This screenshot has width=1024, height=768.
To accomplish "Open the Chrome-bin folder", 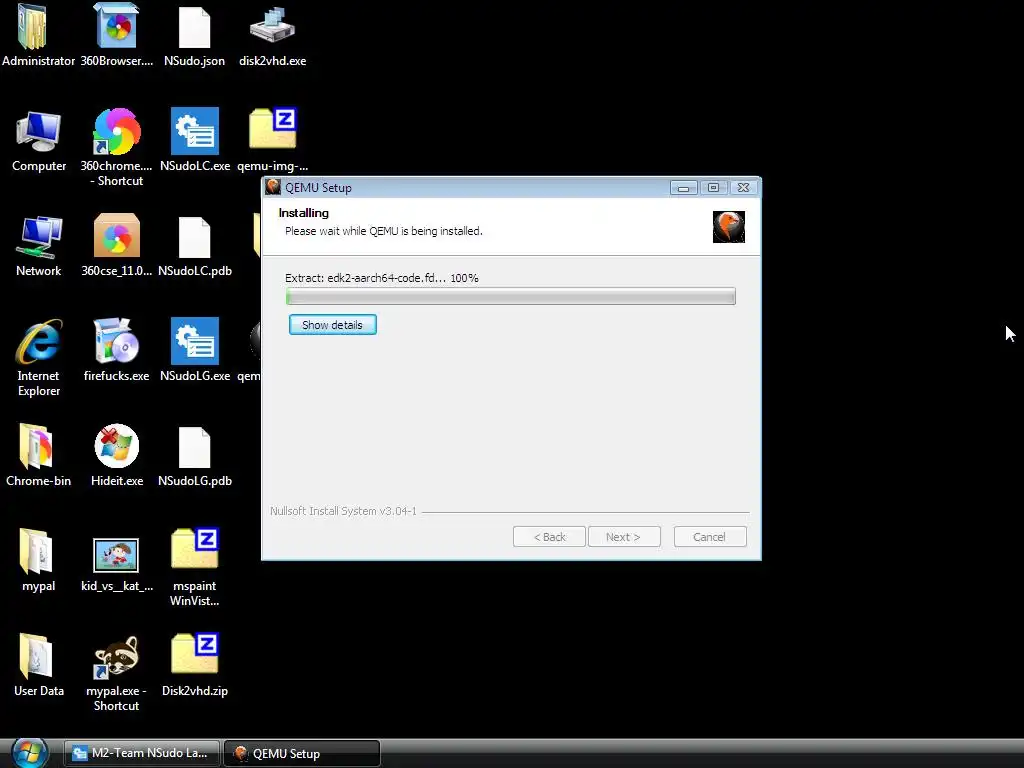I will tap(36, 447).
